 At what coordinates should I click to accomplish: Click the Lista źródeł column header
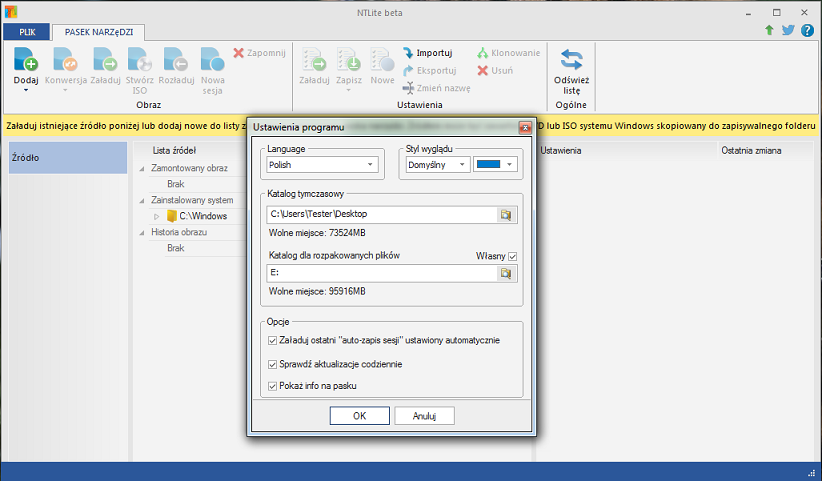pos(174,150)
